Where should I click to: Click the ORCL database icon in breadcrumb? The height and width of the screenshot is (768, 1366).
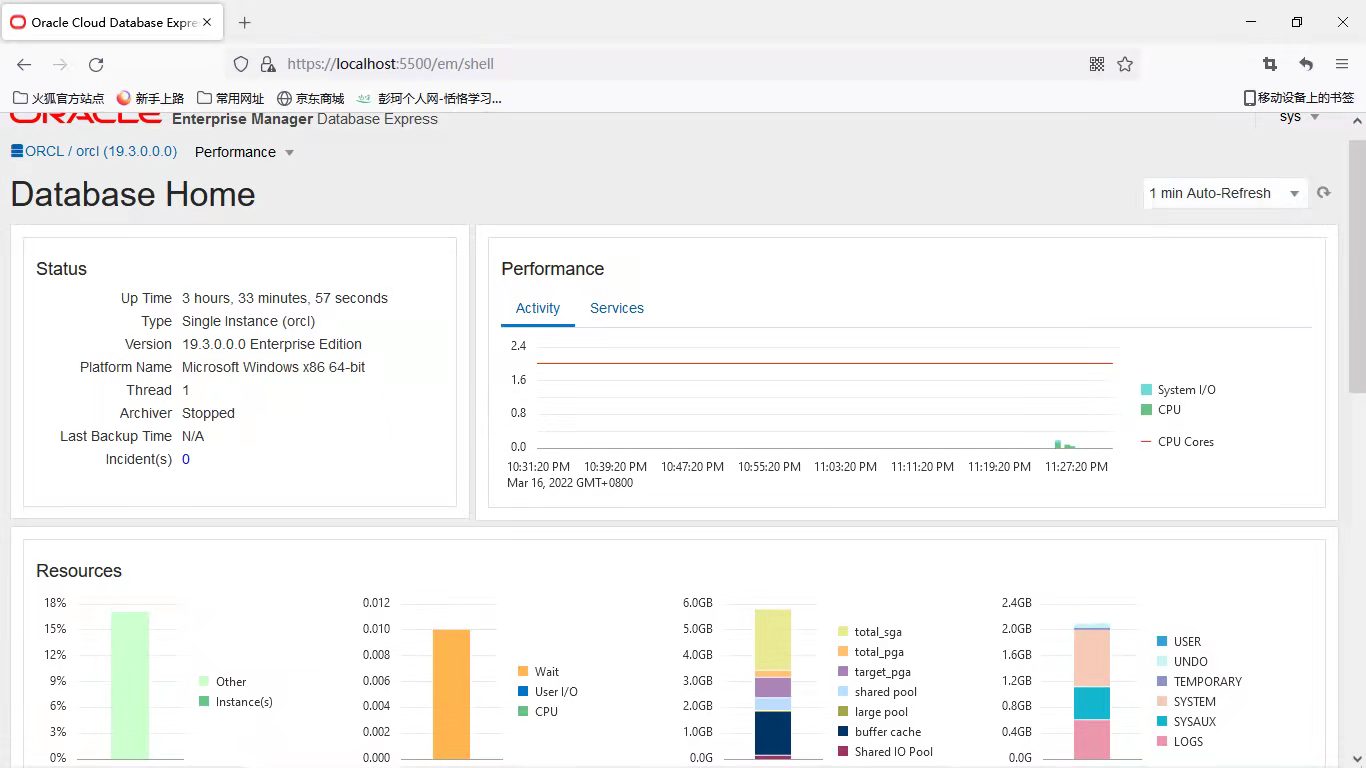17,151
